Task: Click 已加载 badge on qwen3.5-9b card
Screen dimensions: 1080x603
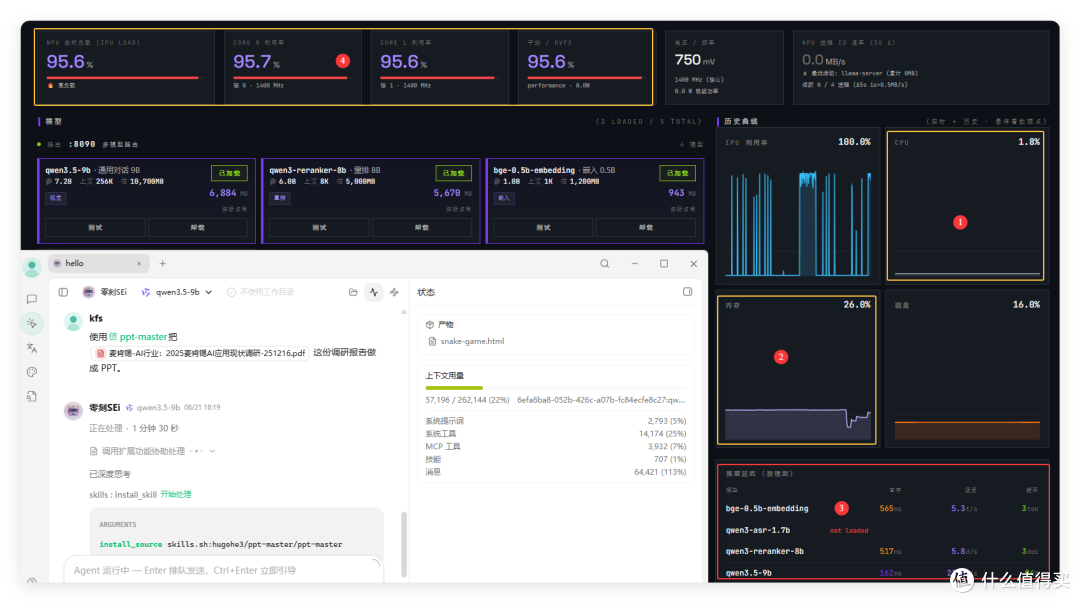Action: [229, 173]
